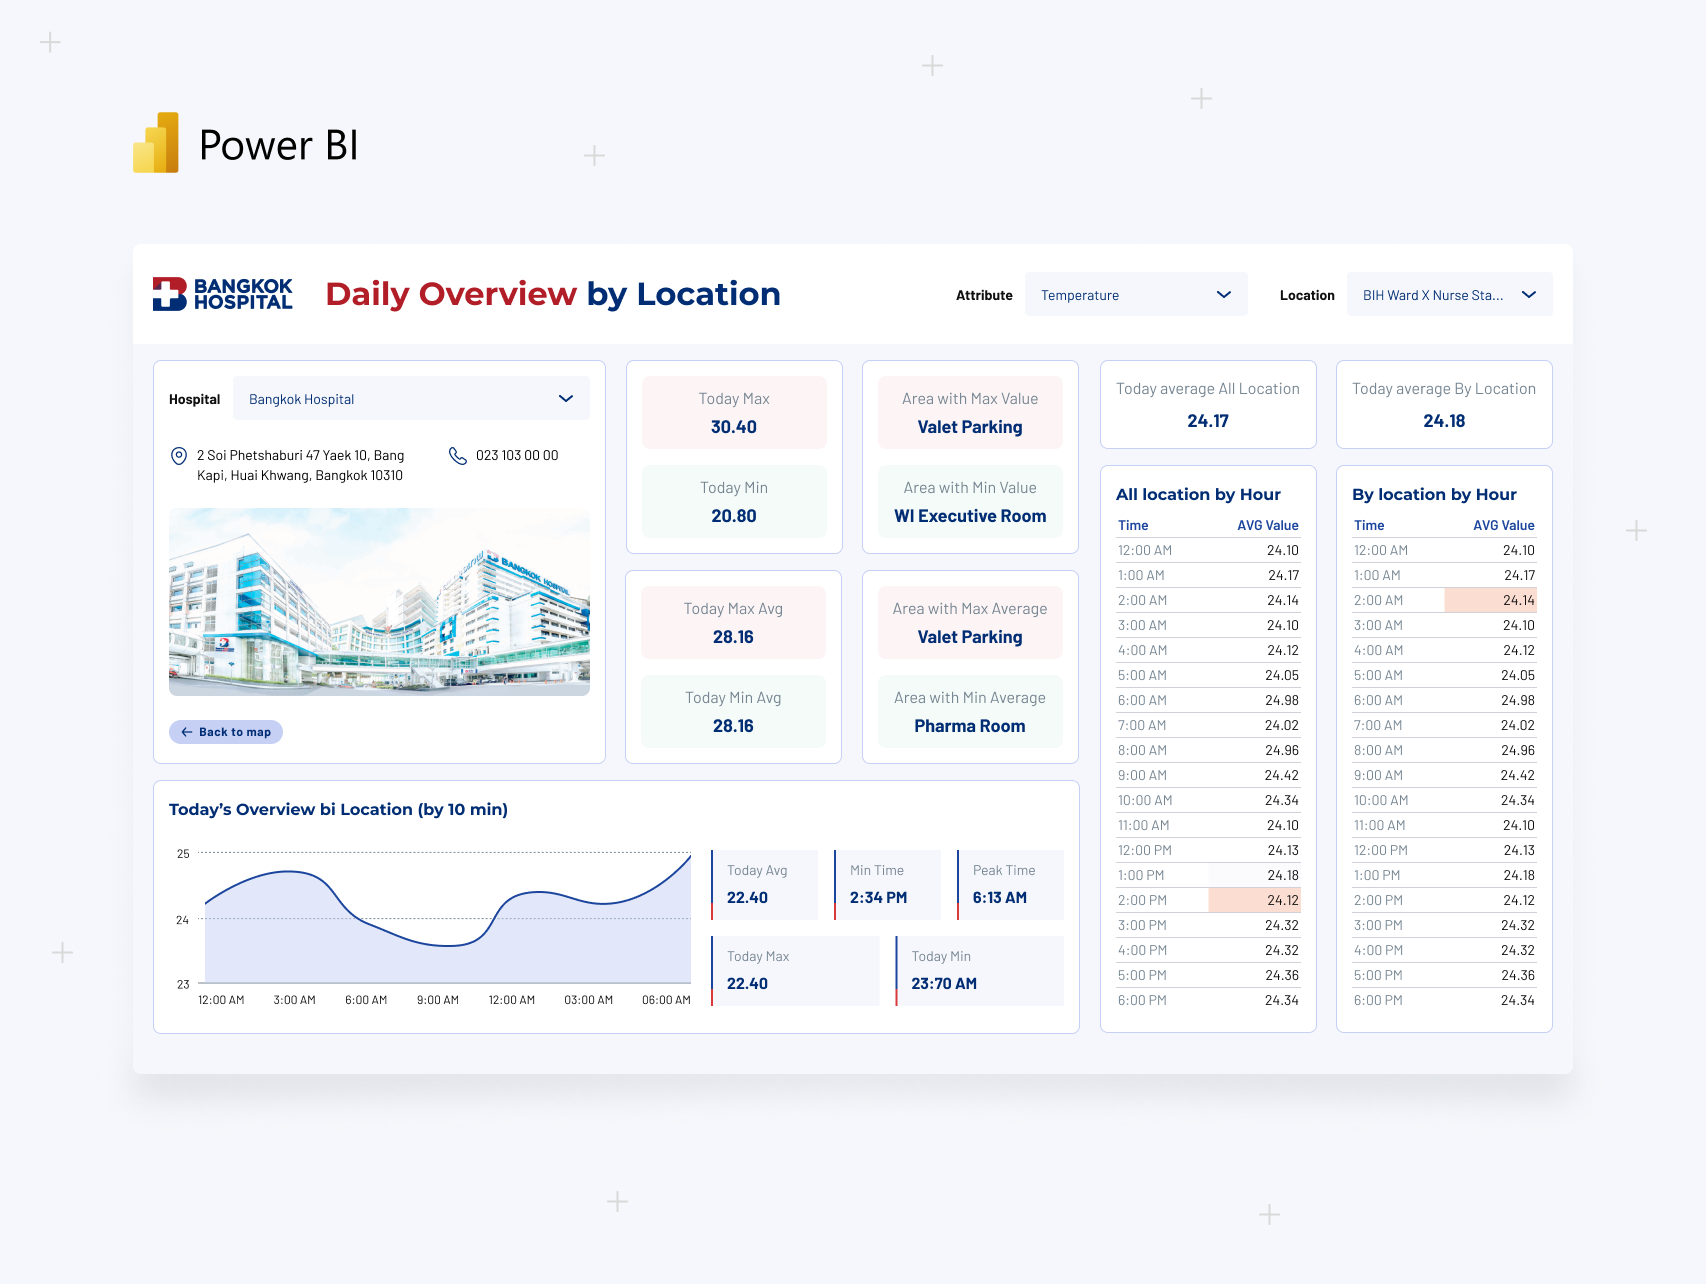The image size is (1706, 1284).
Task: Click the phone icon next to 023 103 00 00
Action: tap(458, 456)
